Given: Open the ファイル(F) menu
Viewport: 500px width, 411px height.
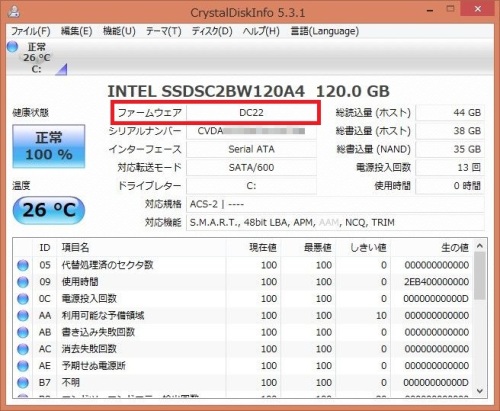Looking at the screenshot, I should pyautogui.click(x=31, y=31).
